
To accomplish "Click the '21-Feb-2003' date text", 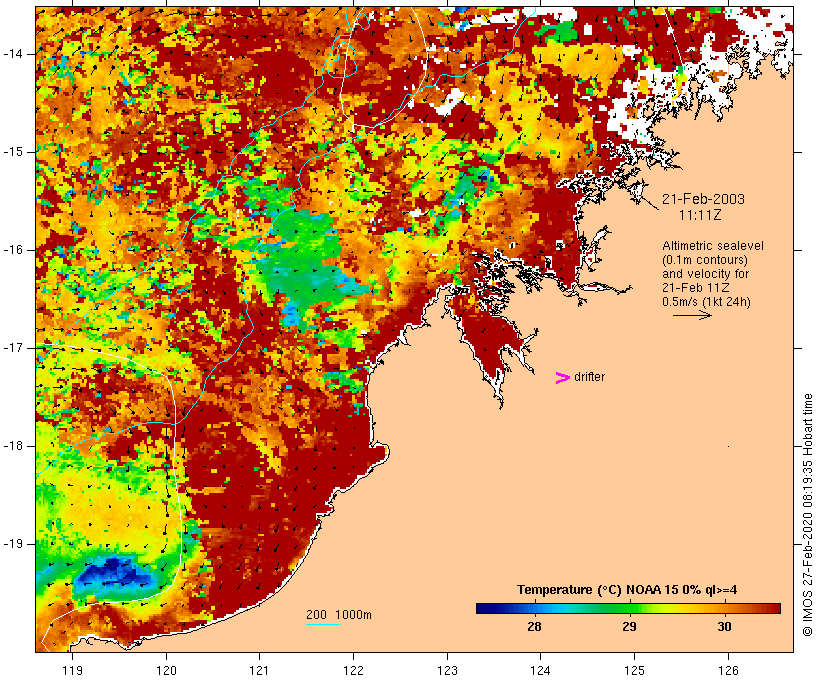I will 703,199.
